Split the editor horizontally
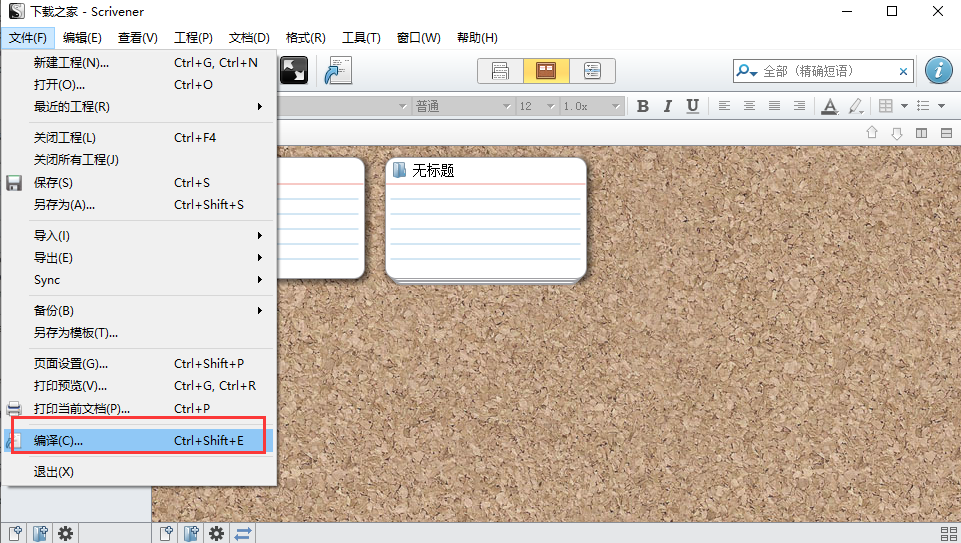 point(946,133)
